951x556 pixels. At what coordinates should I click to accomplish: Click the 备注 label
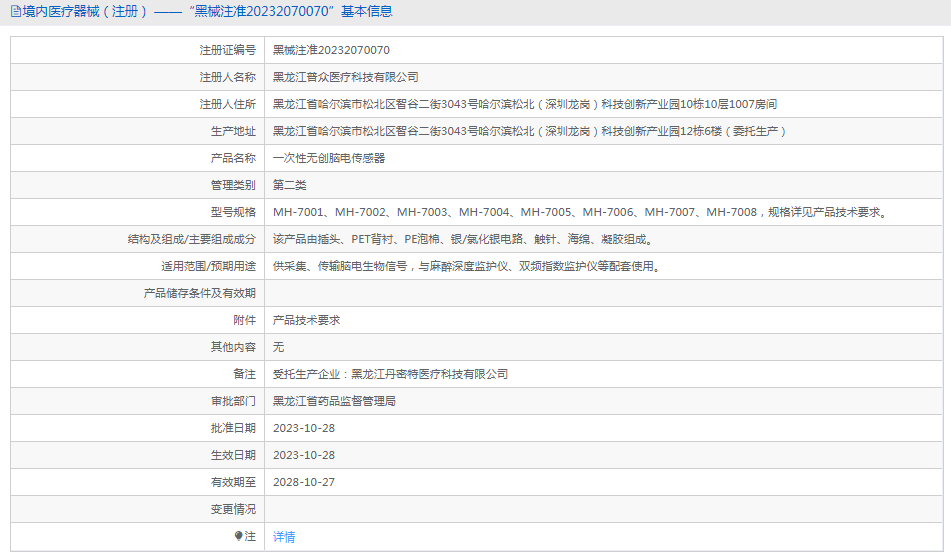(244, 374)
